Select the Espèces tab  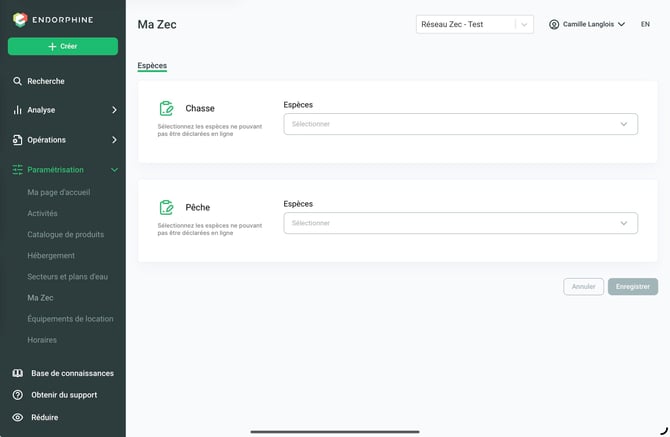(x=152, y=65)
